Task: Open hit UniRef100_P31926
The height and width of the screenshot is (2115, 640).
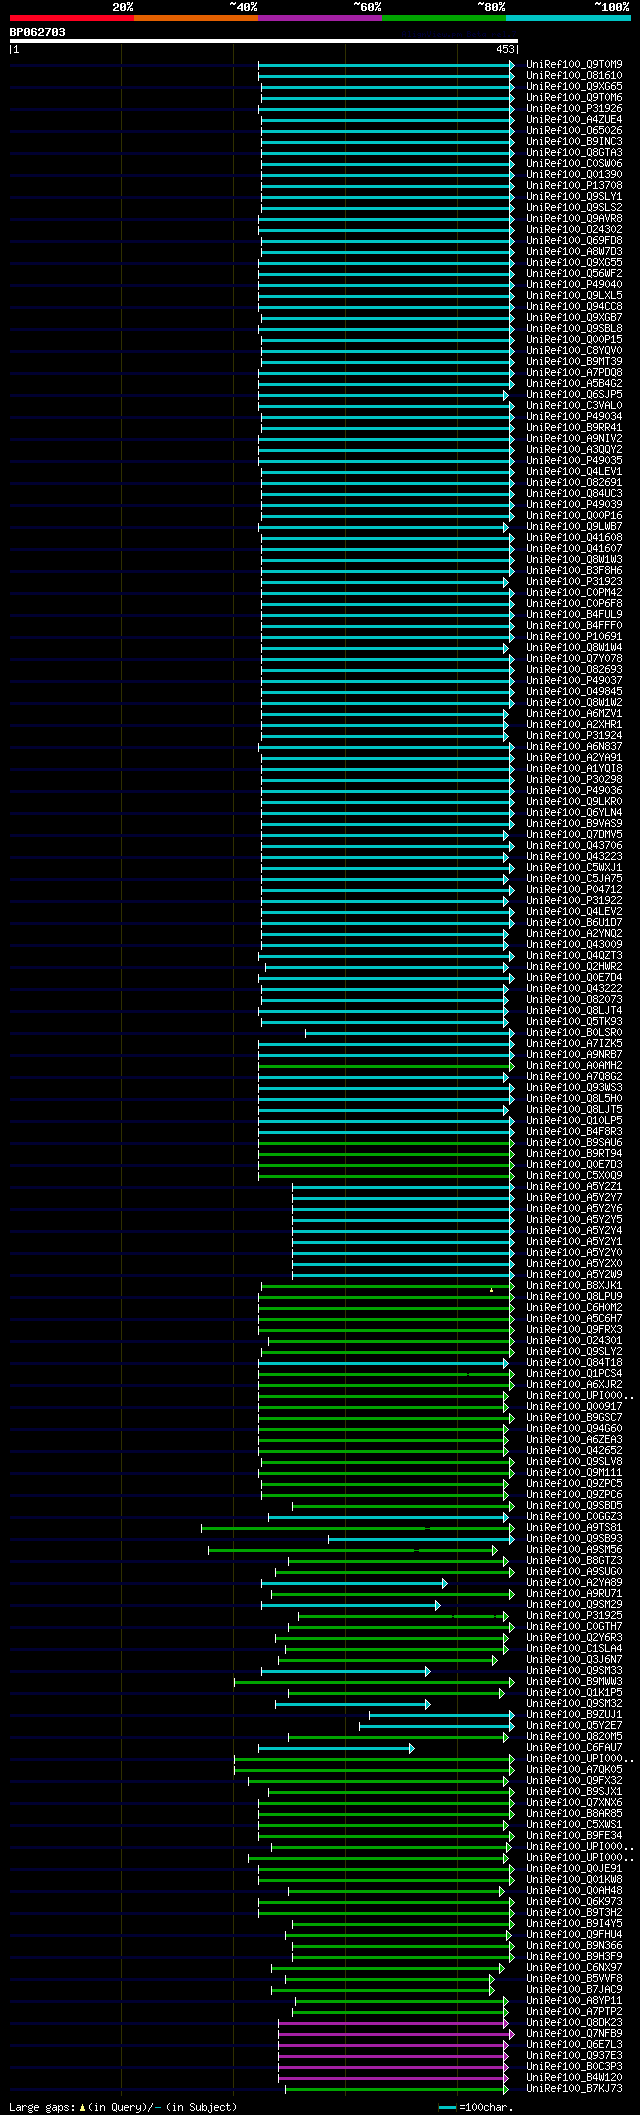Action: (x=574, y=108)
